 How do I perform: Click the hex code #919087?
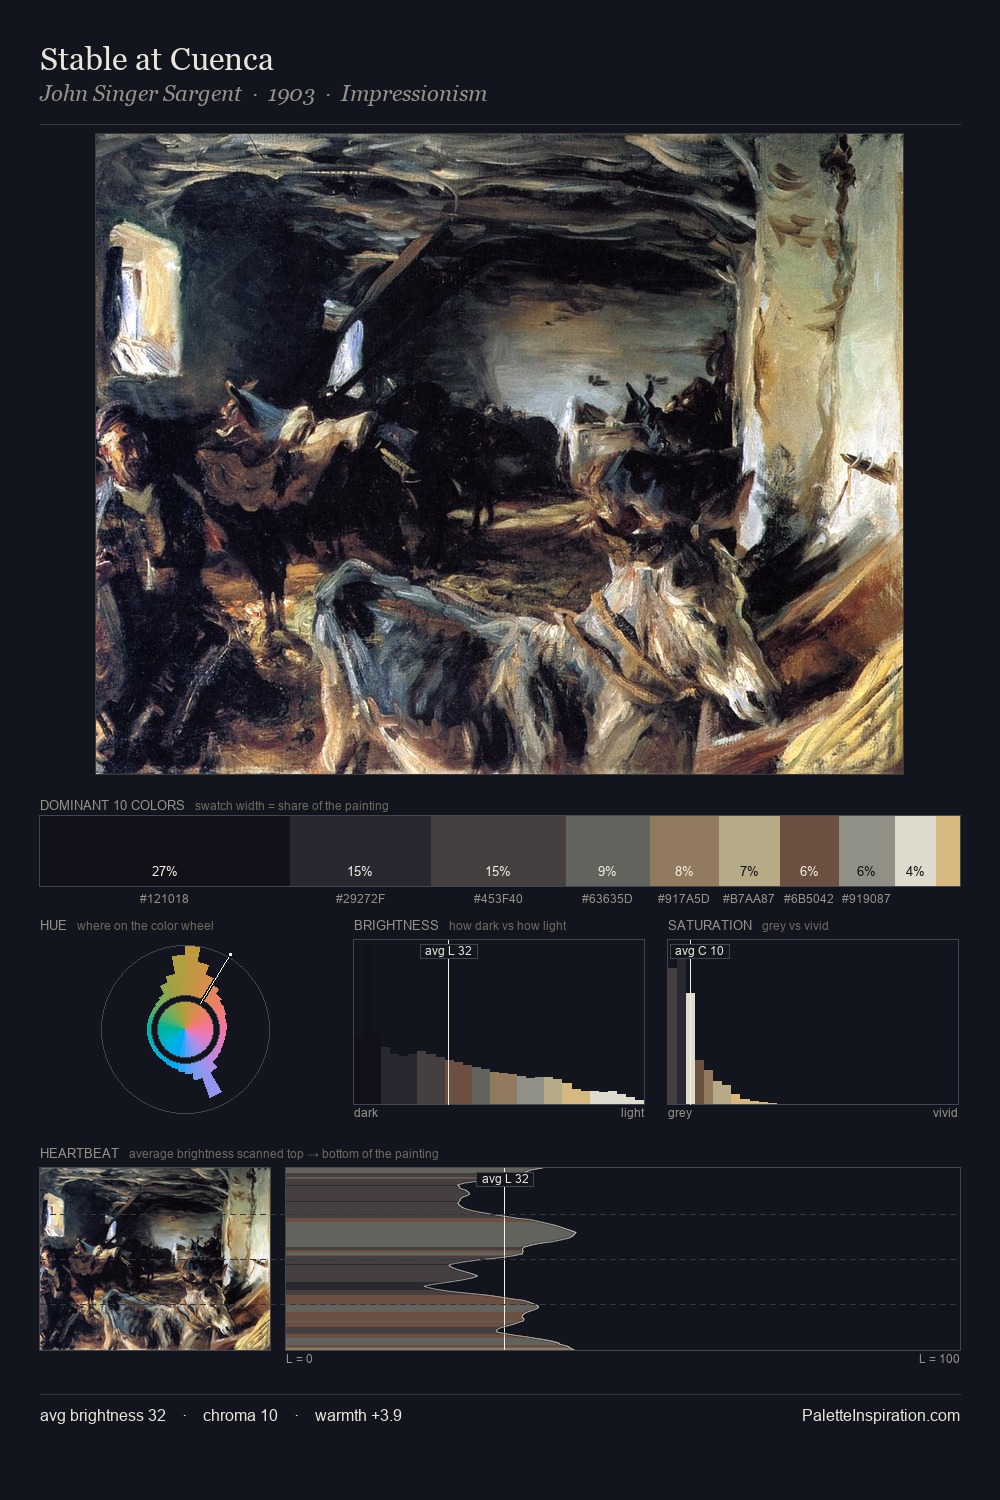(866, 898)
